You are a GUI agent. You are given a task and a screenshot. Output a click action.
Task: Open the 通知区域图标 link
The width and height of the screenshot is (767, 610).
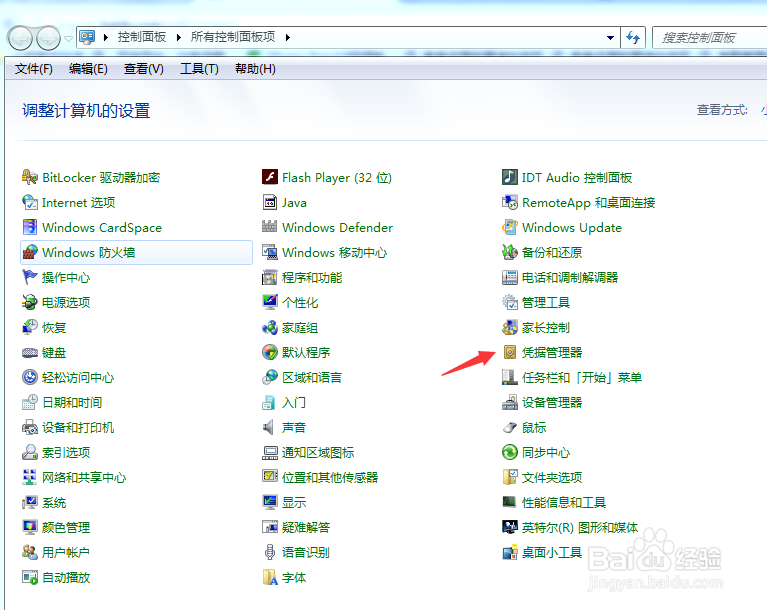[318, 452]
